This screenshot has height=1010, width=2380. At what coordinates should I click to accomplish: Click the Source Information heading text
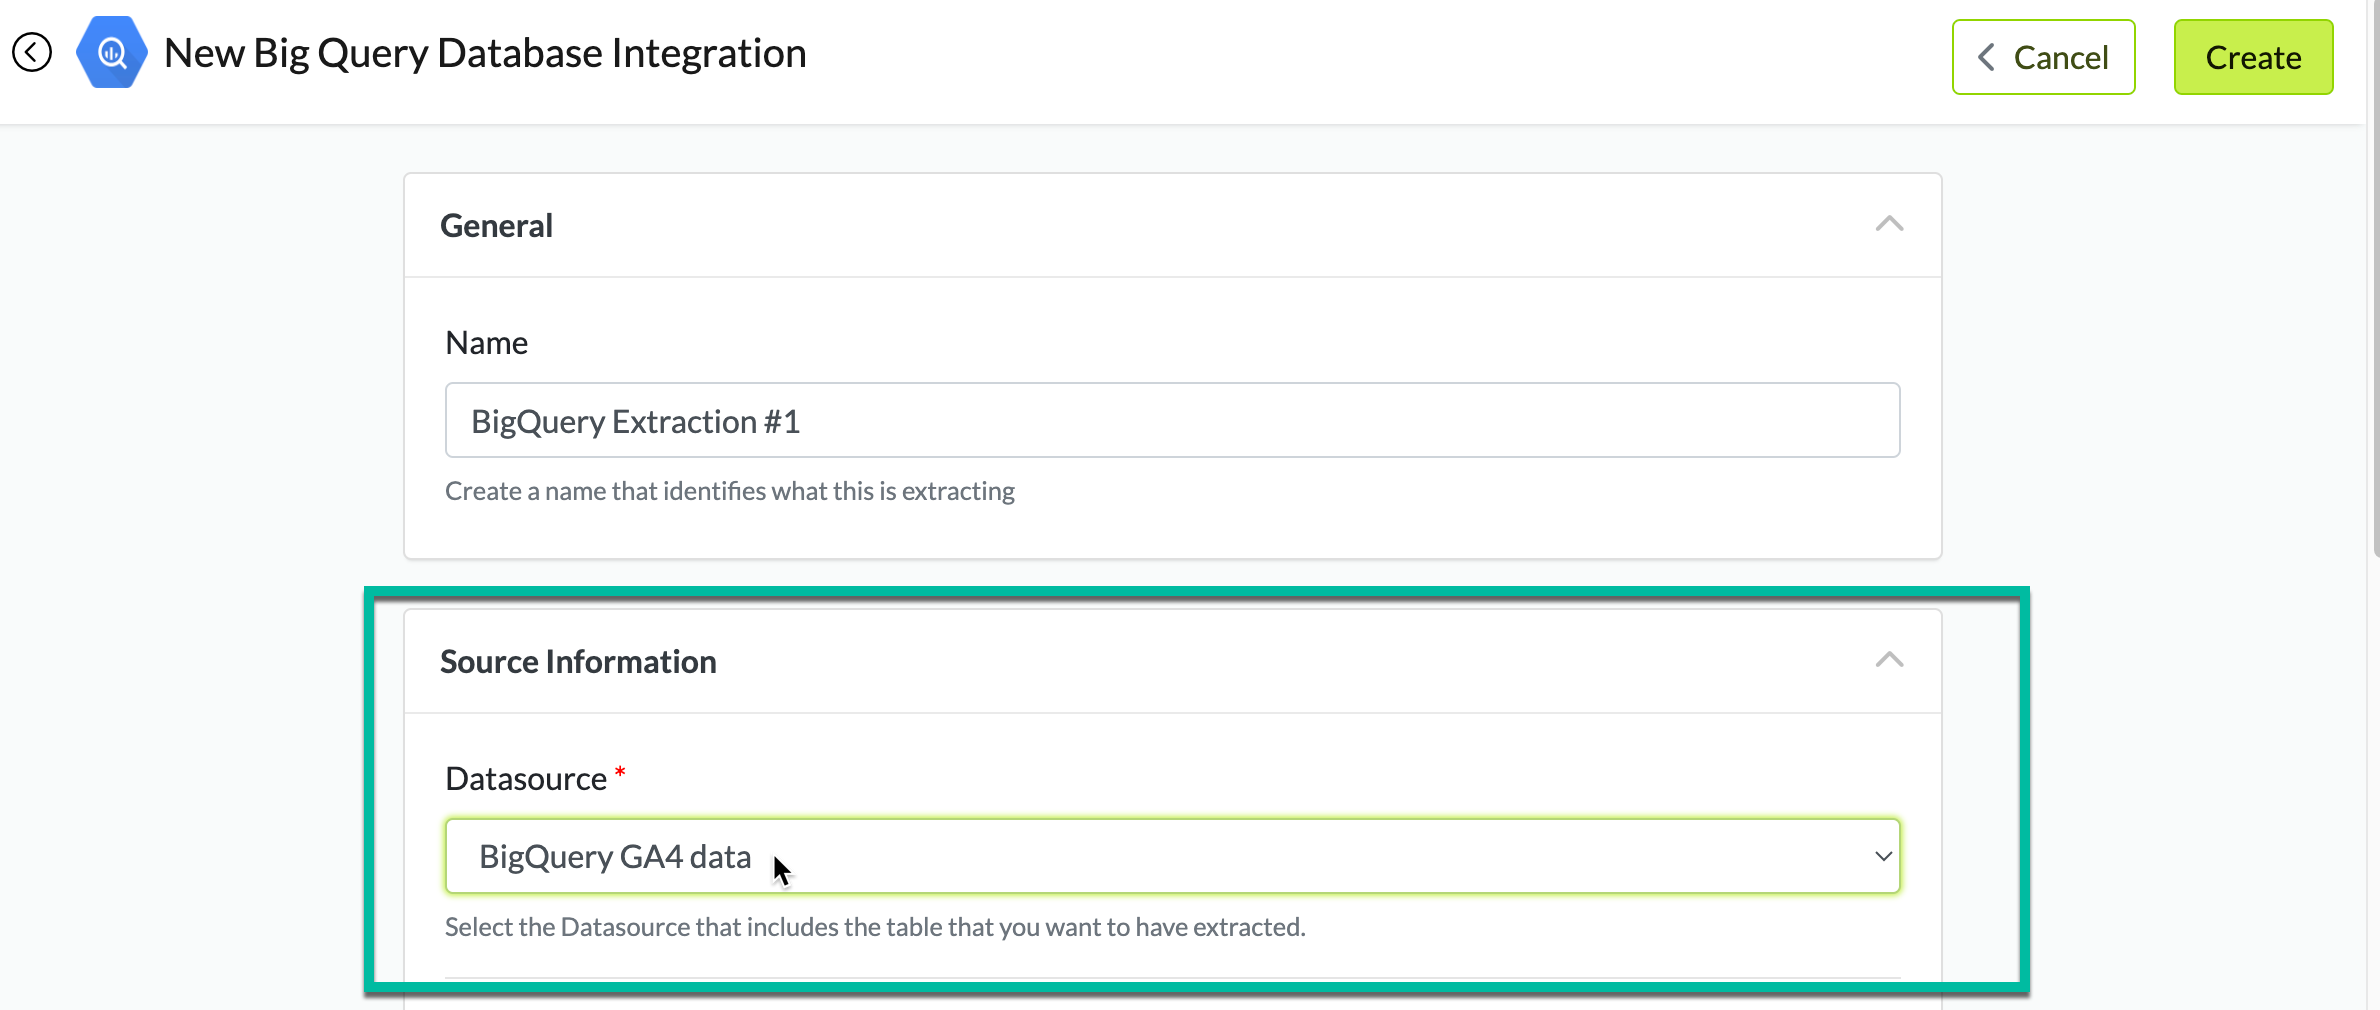coord(578,662)
